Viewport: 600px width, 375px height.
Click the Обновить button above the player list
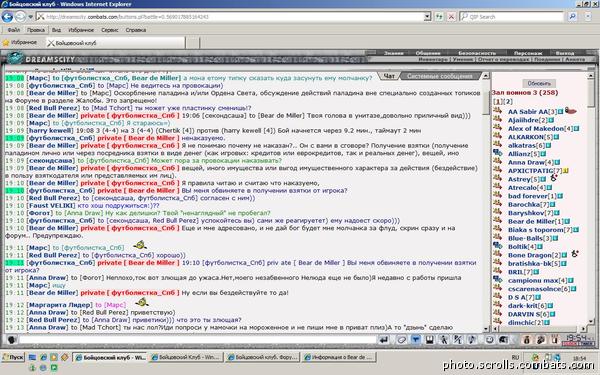pos(539,83)
